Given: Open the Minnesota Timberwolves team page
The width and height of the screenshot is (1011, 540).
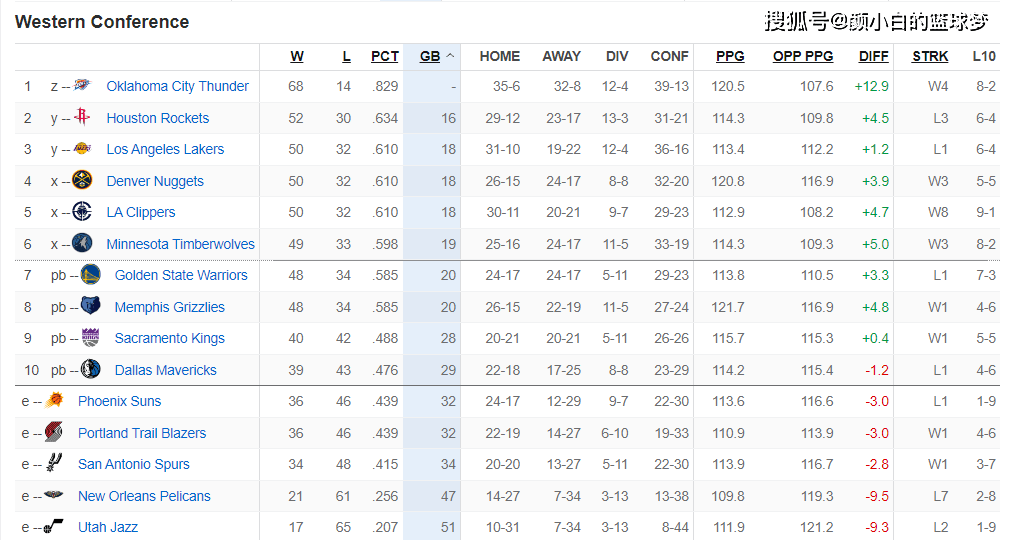Looking at the screenshot, I should coord(181,244).
